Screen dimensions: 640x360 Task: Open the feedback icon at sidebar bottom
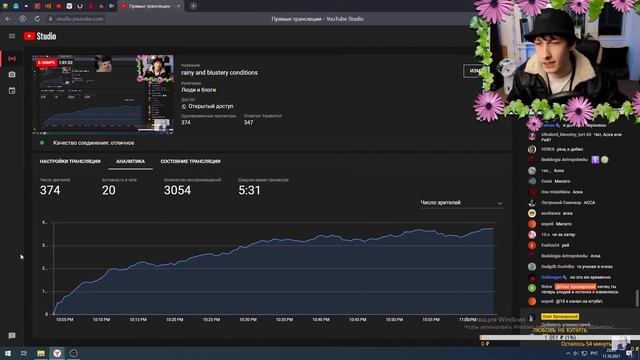(x=12, y=336)
